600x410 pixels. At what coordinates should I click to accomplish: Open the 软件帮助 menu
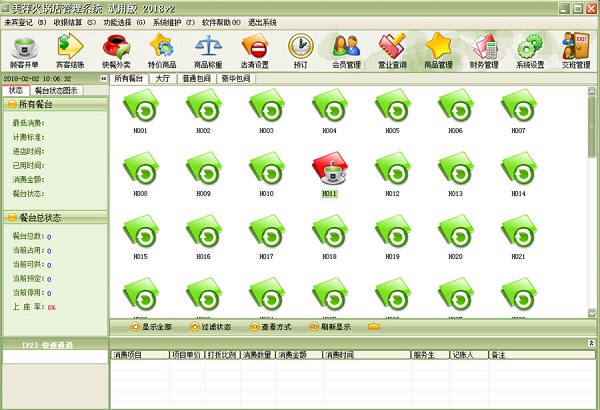point(222,23)
